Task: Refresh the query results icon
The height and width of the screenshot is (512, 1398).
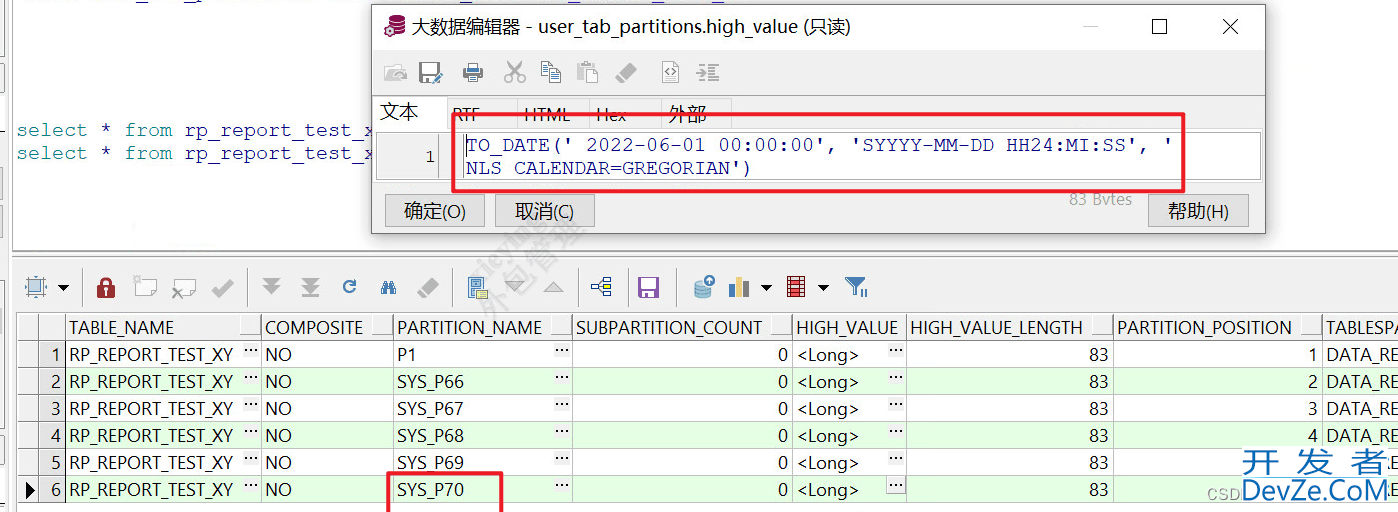Action: (349, 287)
